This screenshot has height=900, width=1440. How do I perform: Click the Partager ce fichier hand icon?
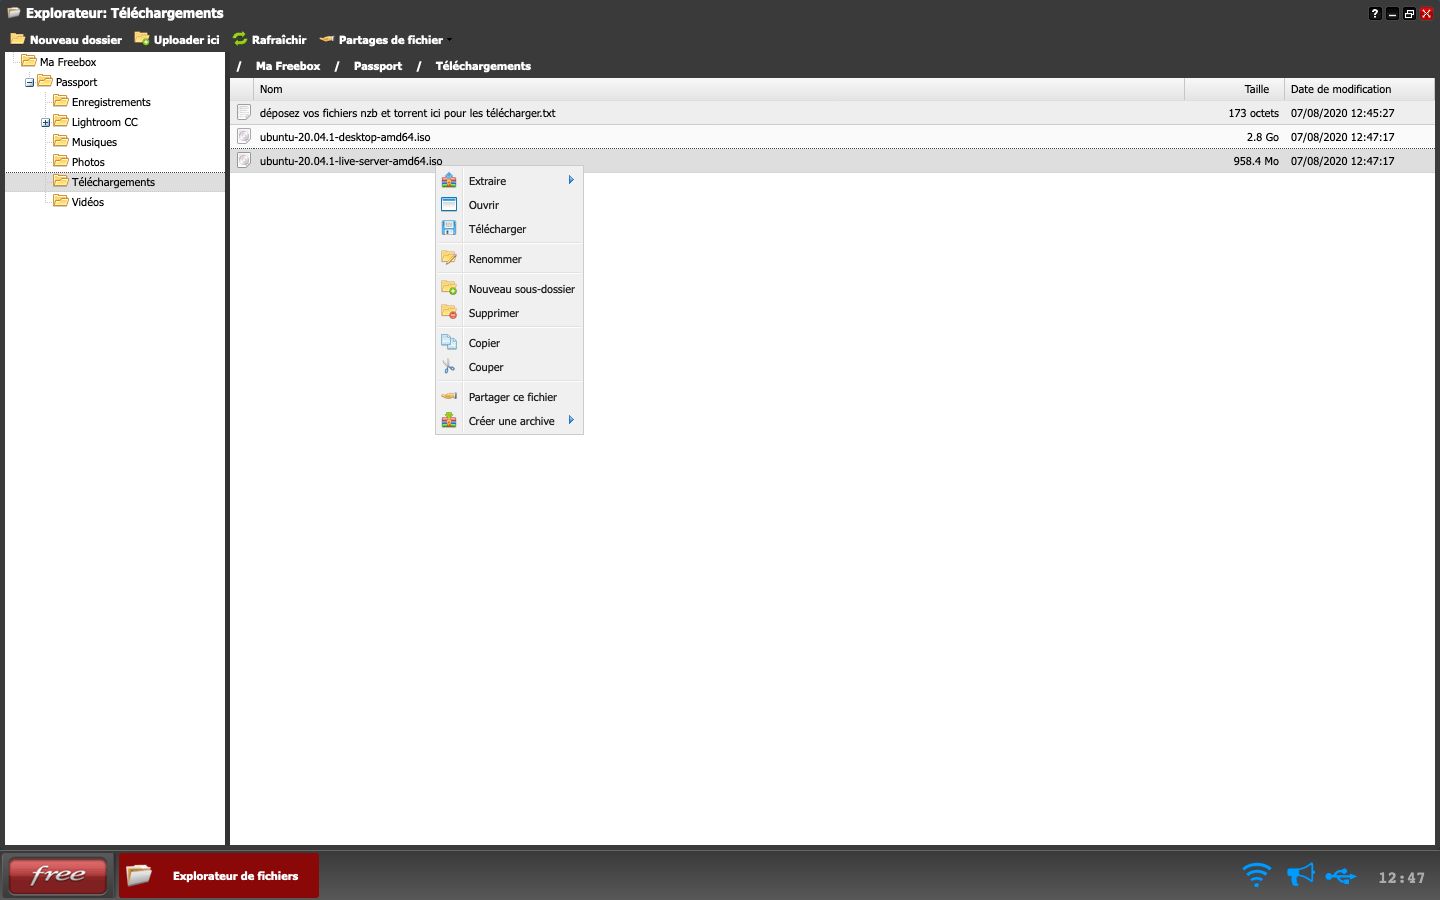(x=449, y=396)
